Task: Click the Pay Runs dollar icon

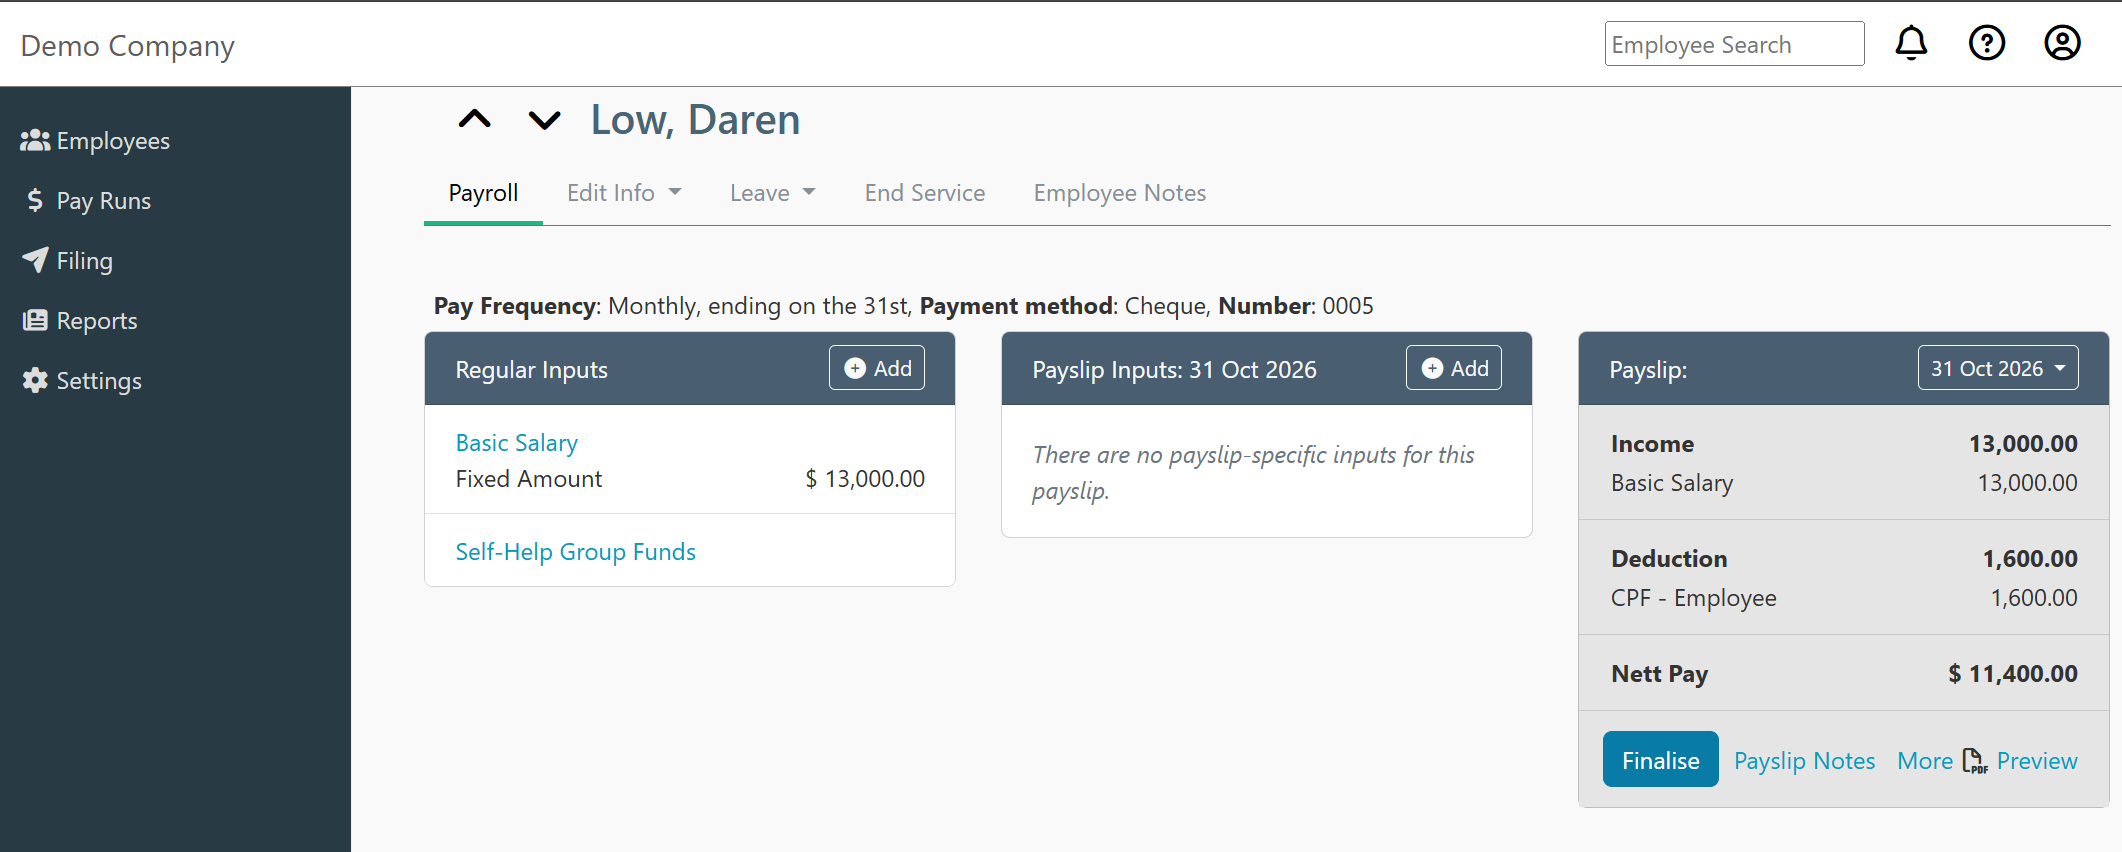Action: [x=35, y=201]
